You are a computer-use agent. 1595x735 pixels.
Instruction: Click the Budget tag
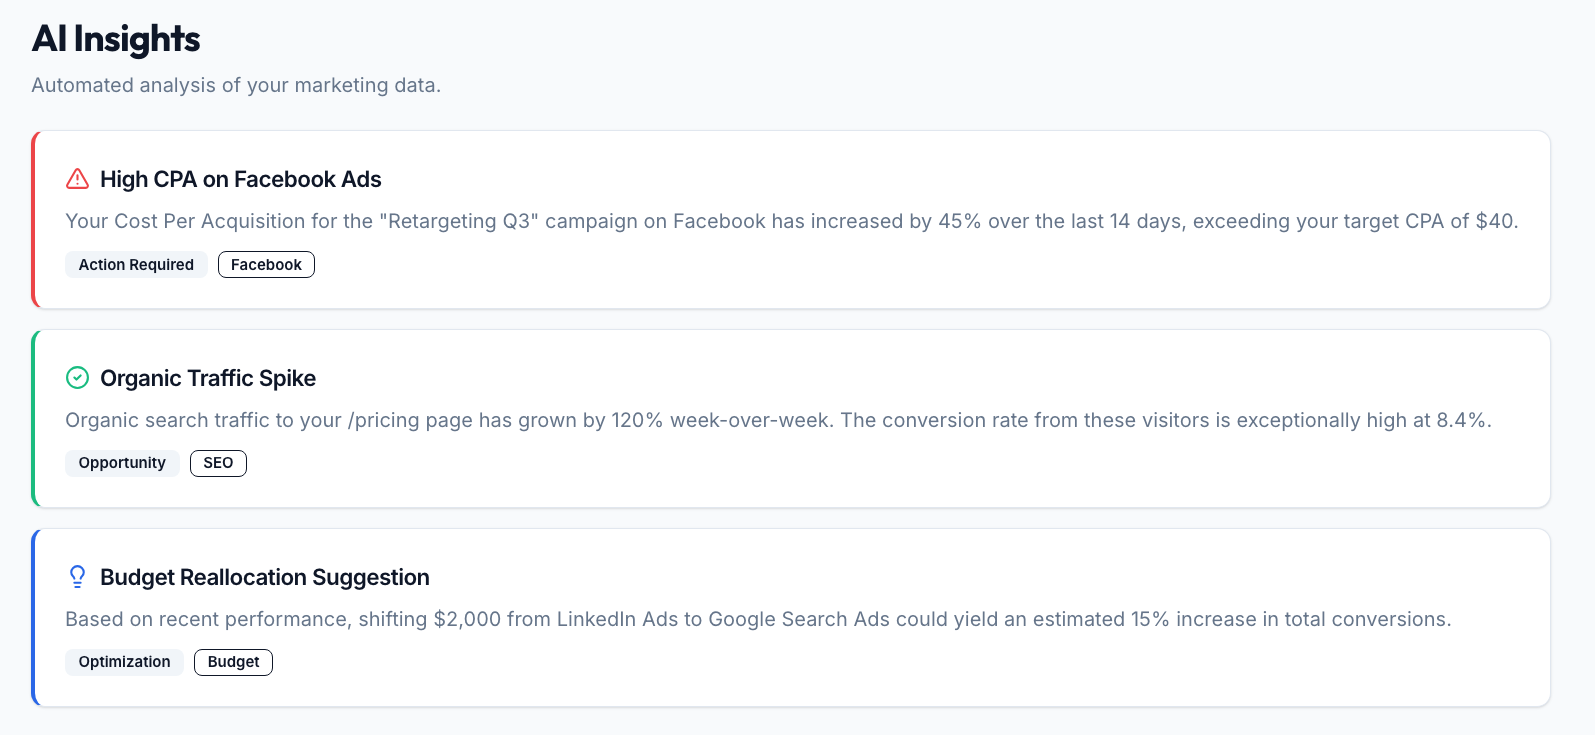tap(233, 662)
